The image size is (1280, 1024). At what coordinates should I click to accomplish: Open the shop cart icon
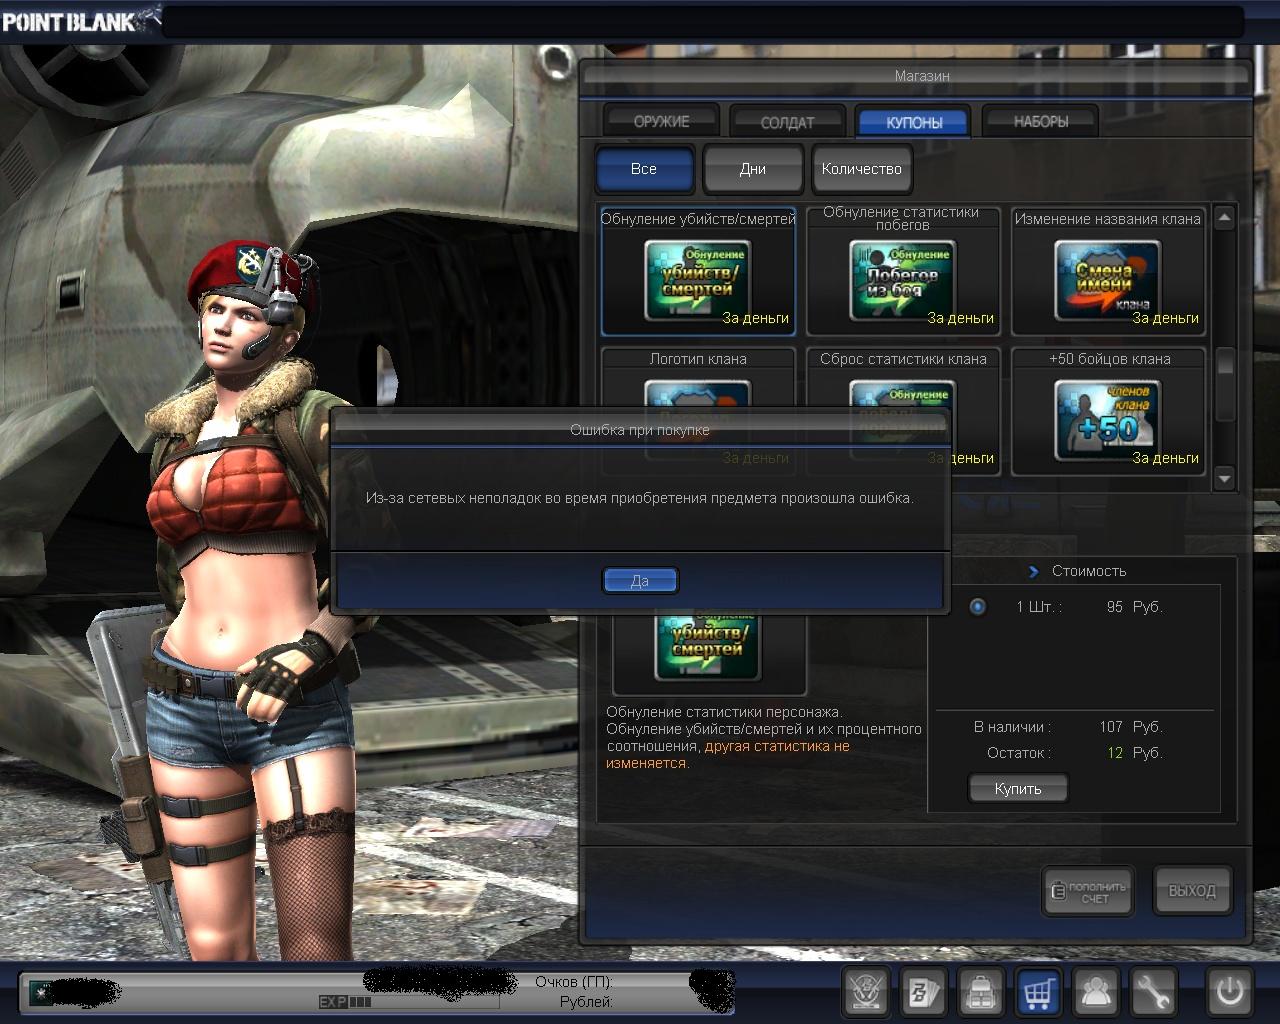[x=1039, y=992]
